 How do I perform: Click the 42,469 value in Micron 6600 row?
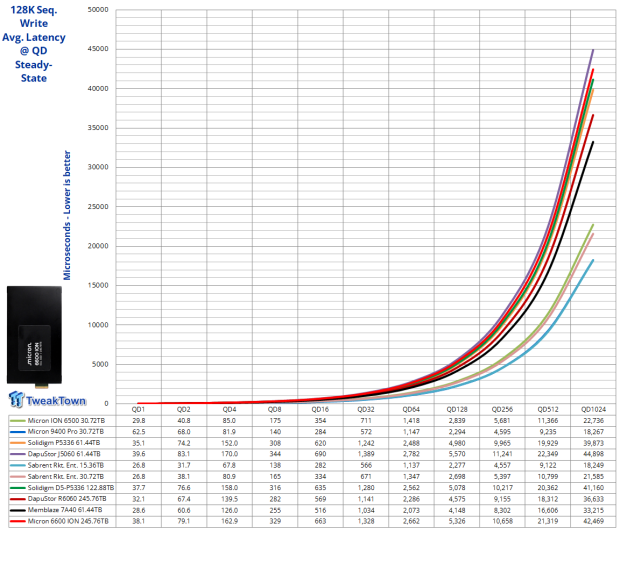(593, 521)
